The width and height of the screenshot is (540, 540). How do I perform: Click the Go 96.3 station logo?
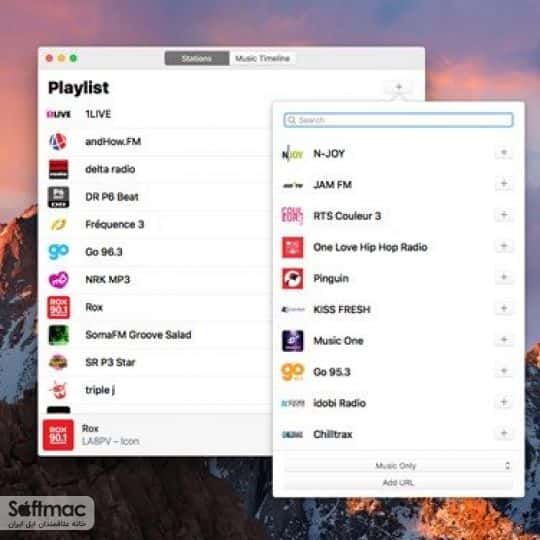click(58, 251)
